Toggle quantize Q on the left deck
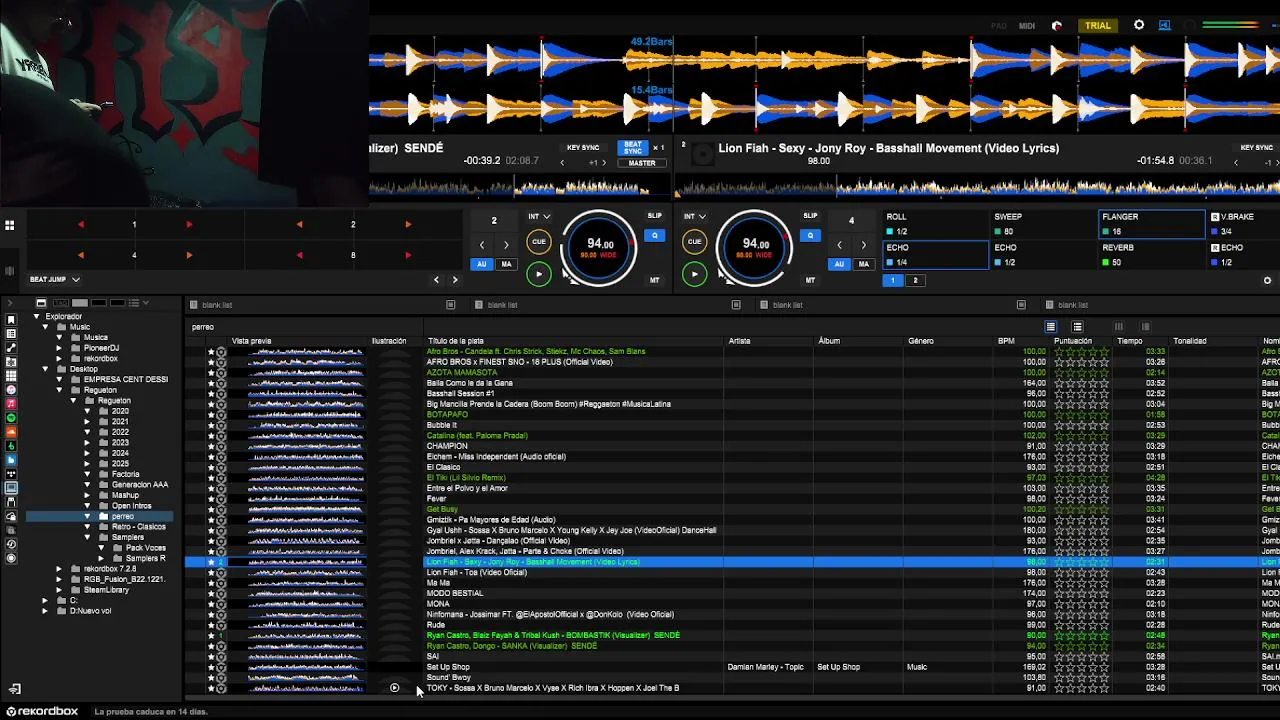 coord(655,236)
